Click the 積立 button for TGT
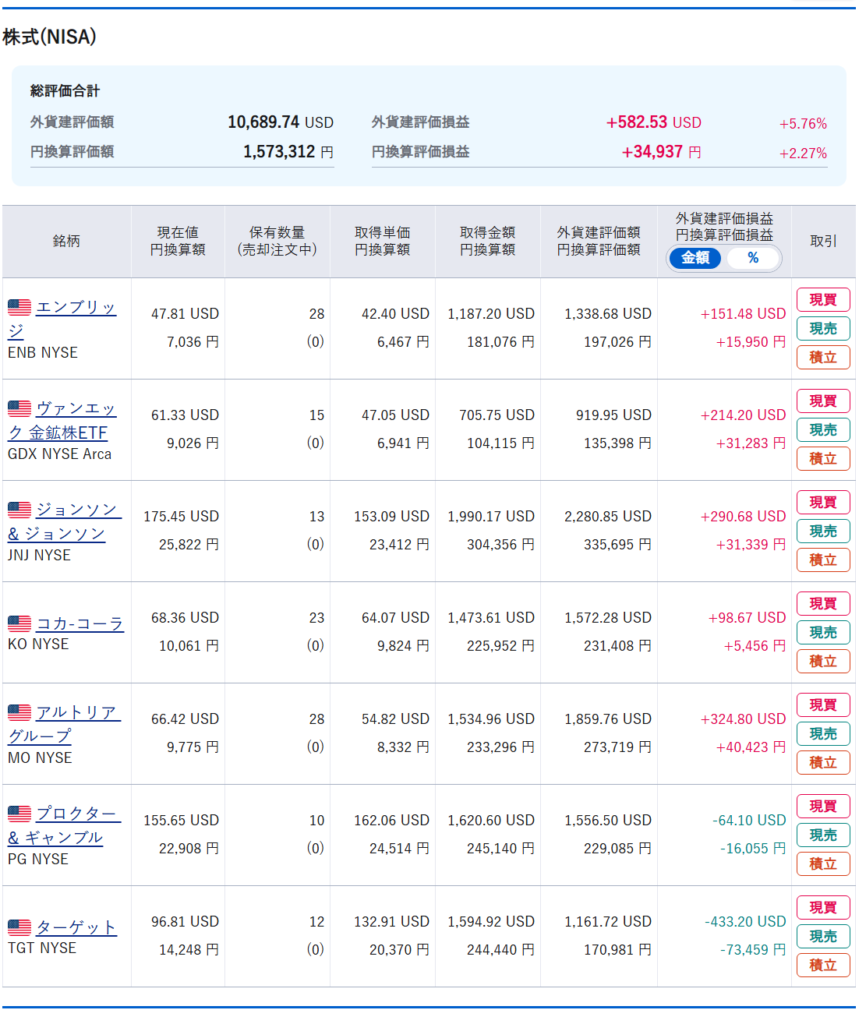 tap(823, 965)
